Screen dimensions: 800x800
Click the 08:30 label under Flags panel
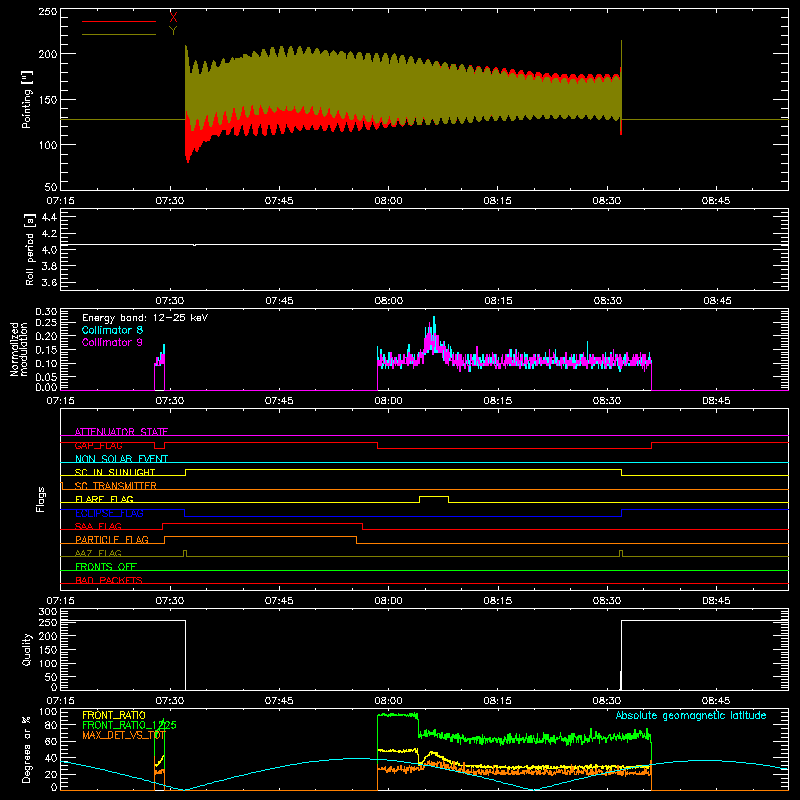pyautogui.click(x=607, y=601)
